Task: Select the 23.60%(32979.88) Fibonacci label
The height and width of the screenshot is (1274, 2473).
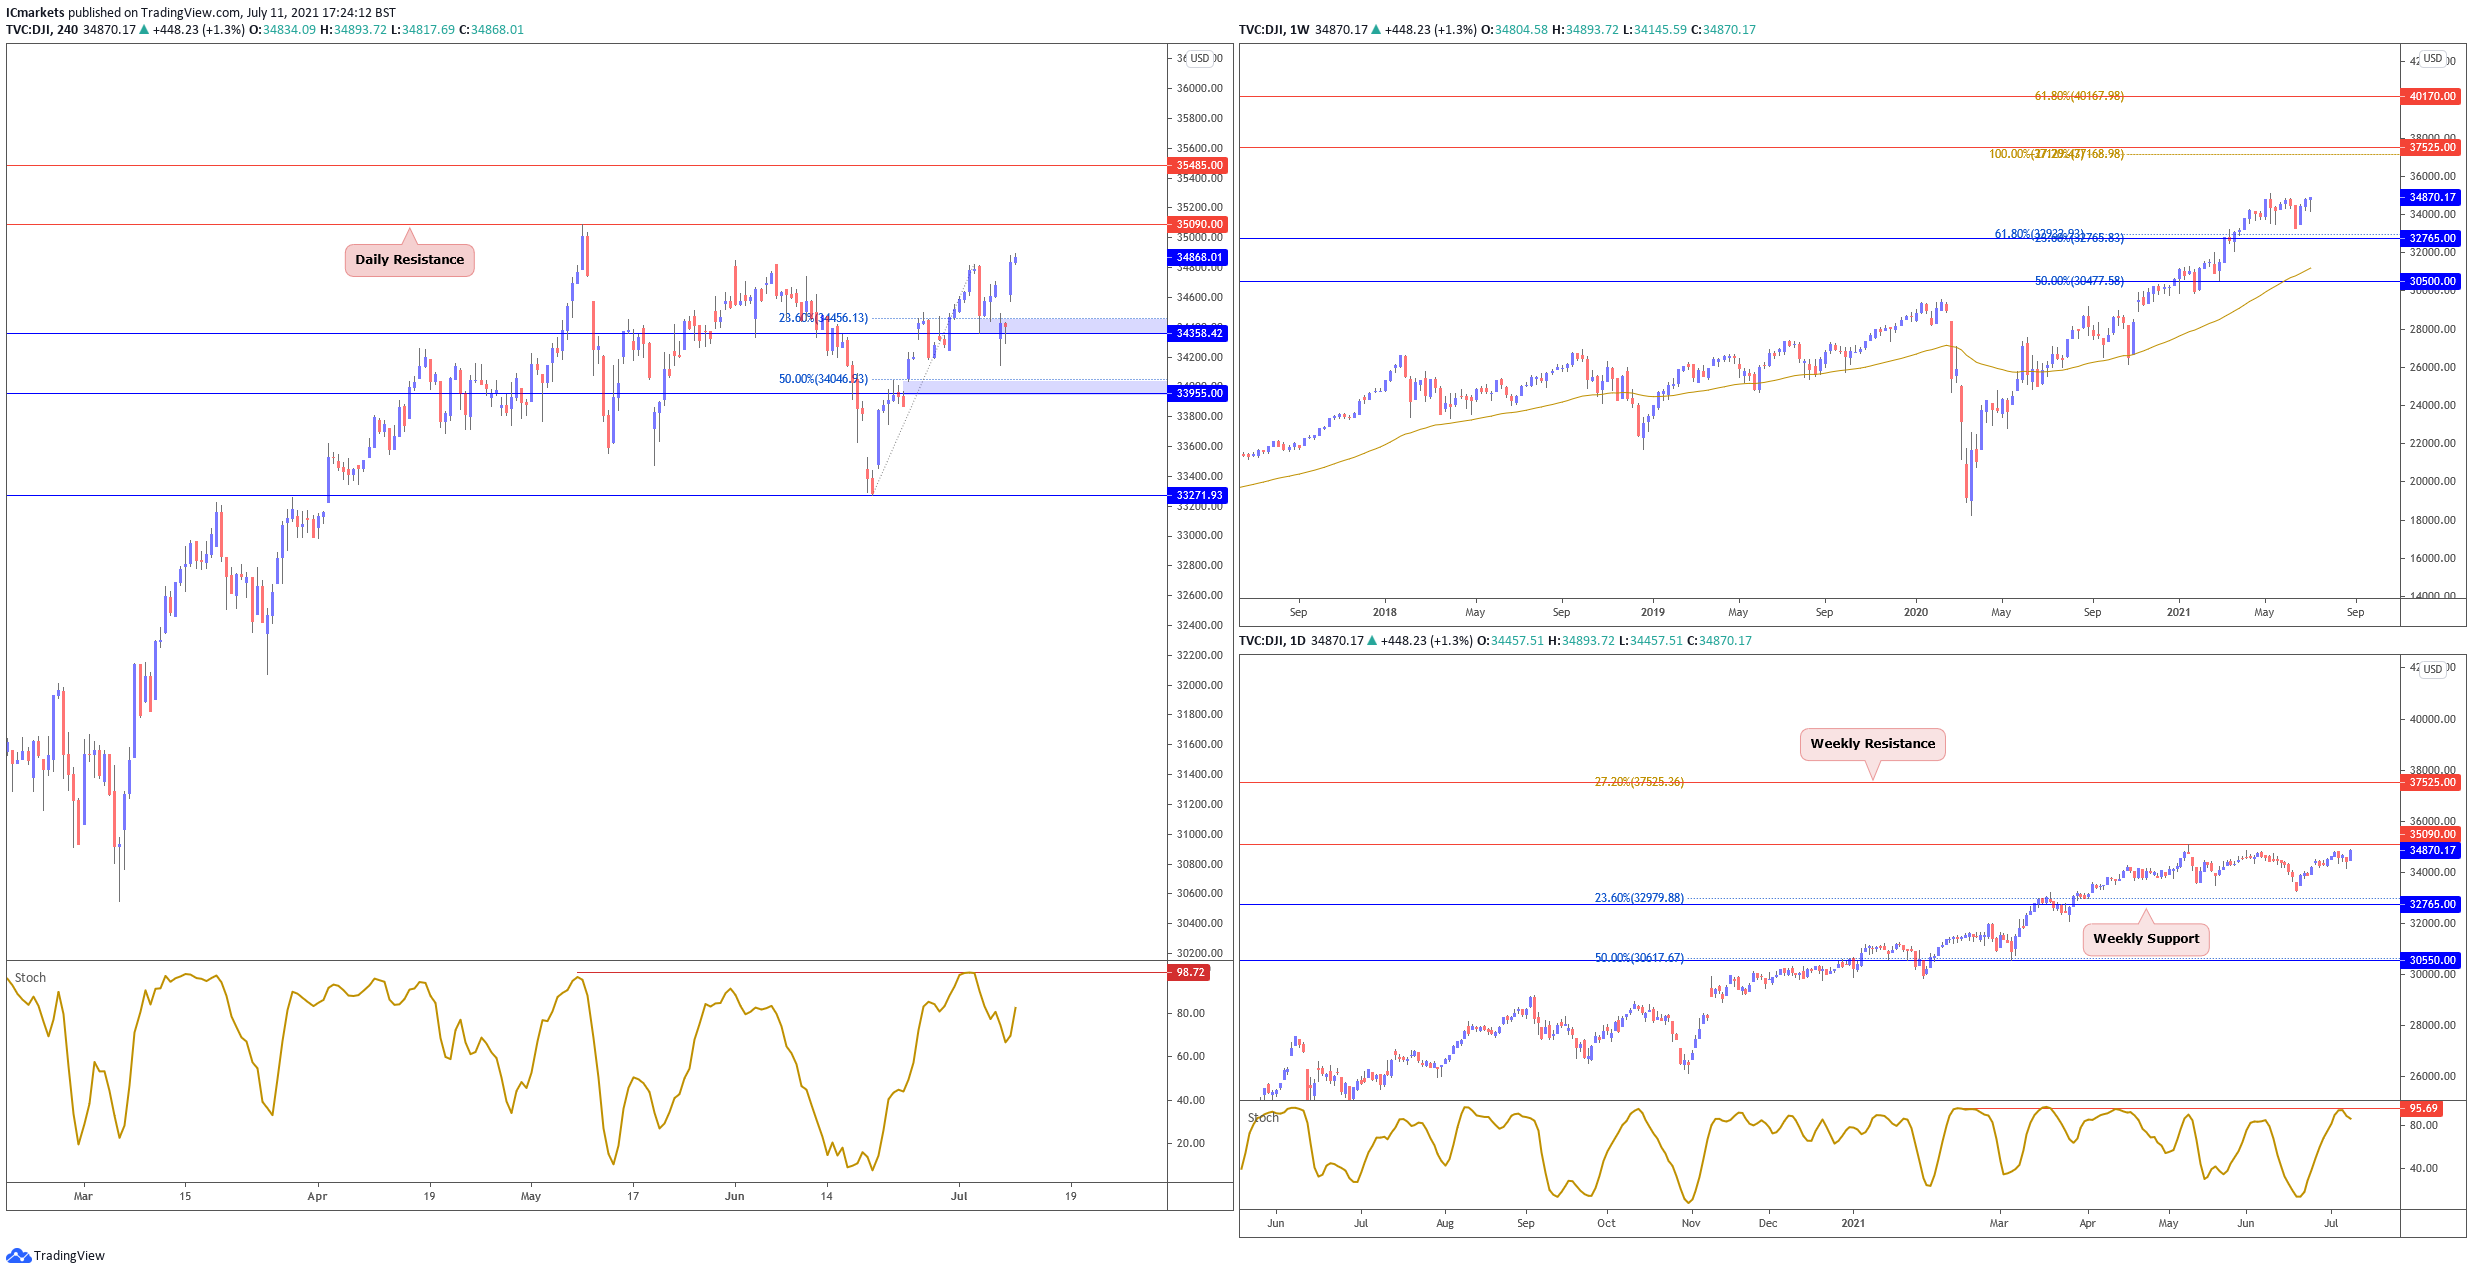Action: click(1639, 899)
